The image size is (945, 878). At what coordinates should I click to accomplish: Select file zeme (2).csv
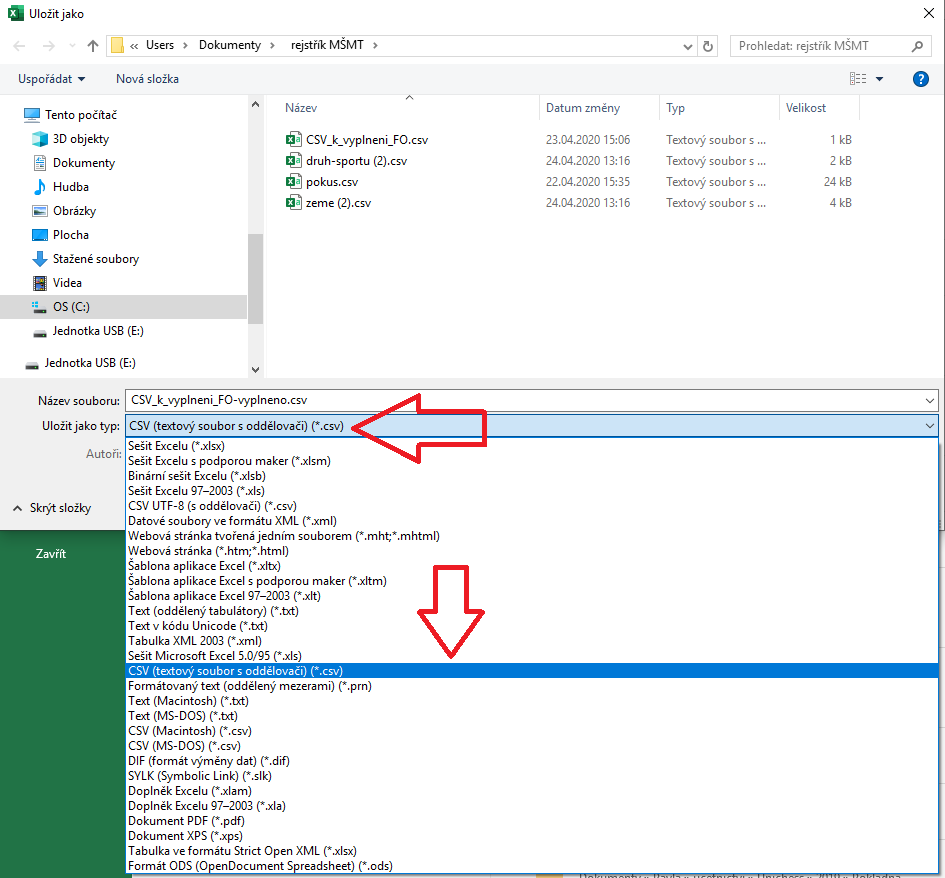[338, 203]
